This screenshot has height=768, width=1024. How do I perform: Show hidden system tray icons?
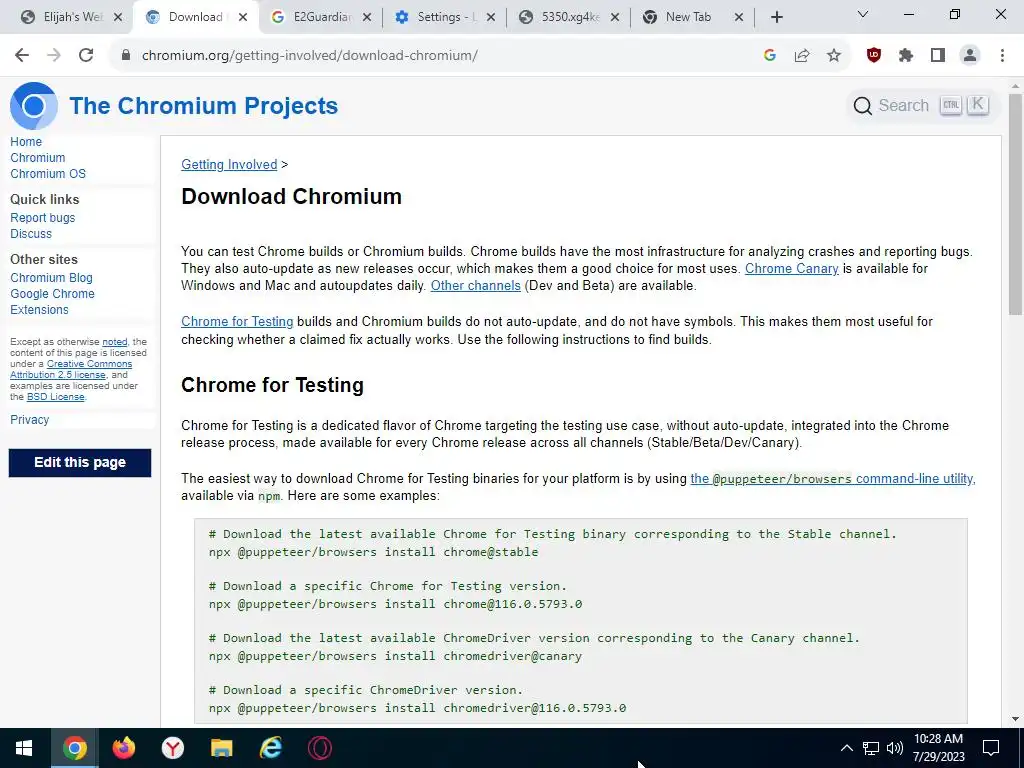846,748
